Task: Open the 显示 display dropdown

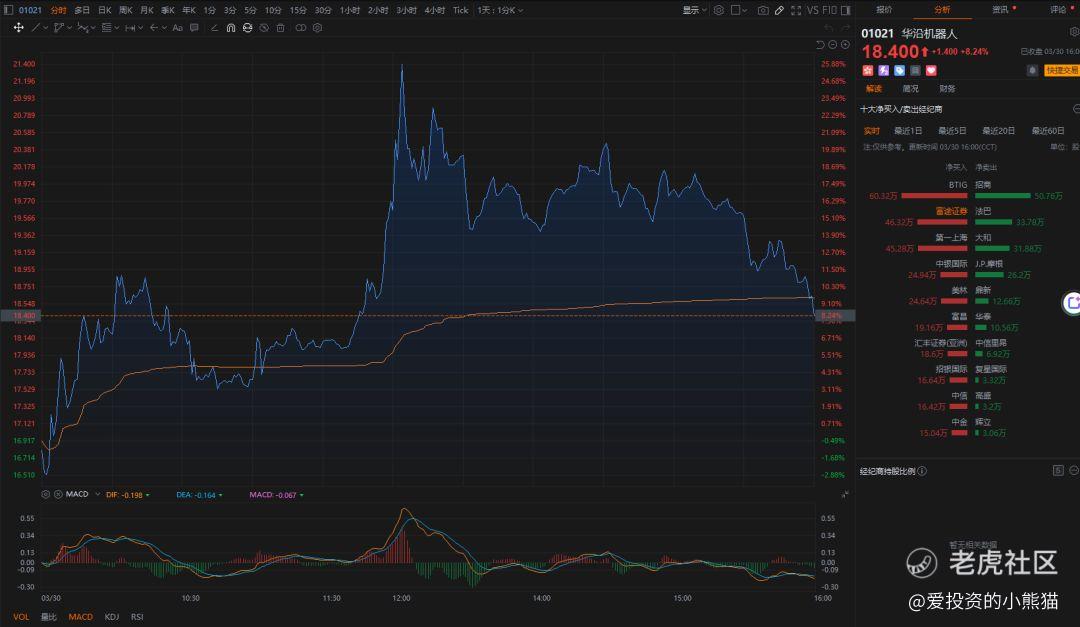Action: (694, 10)
